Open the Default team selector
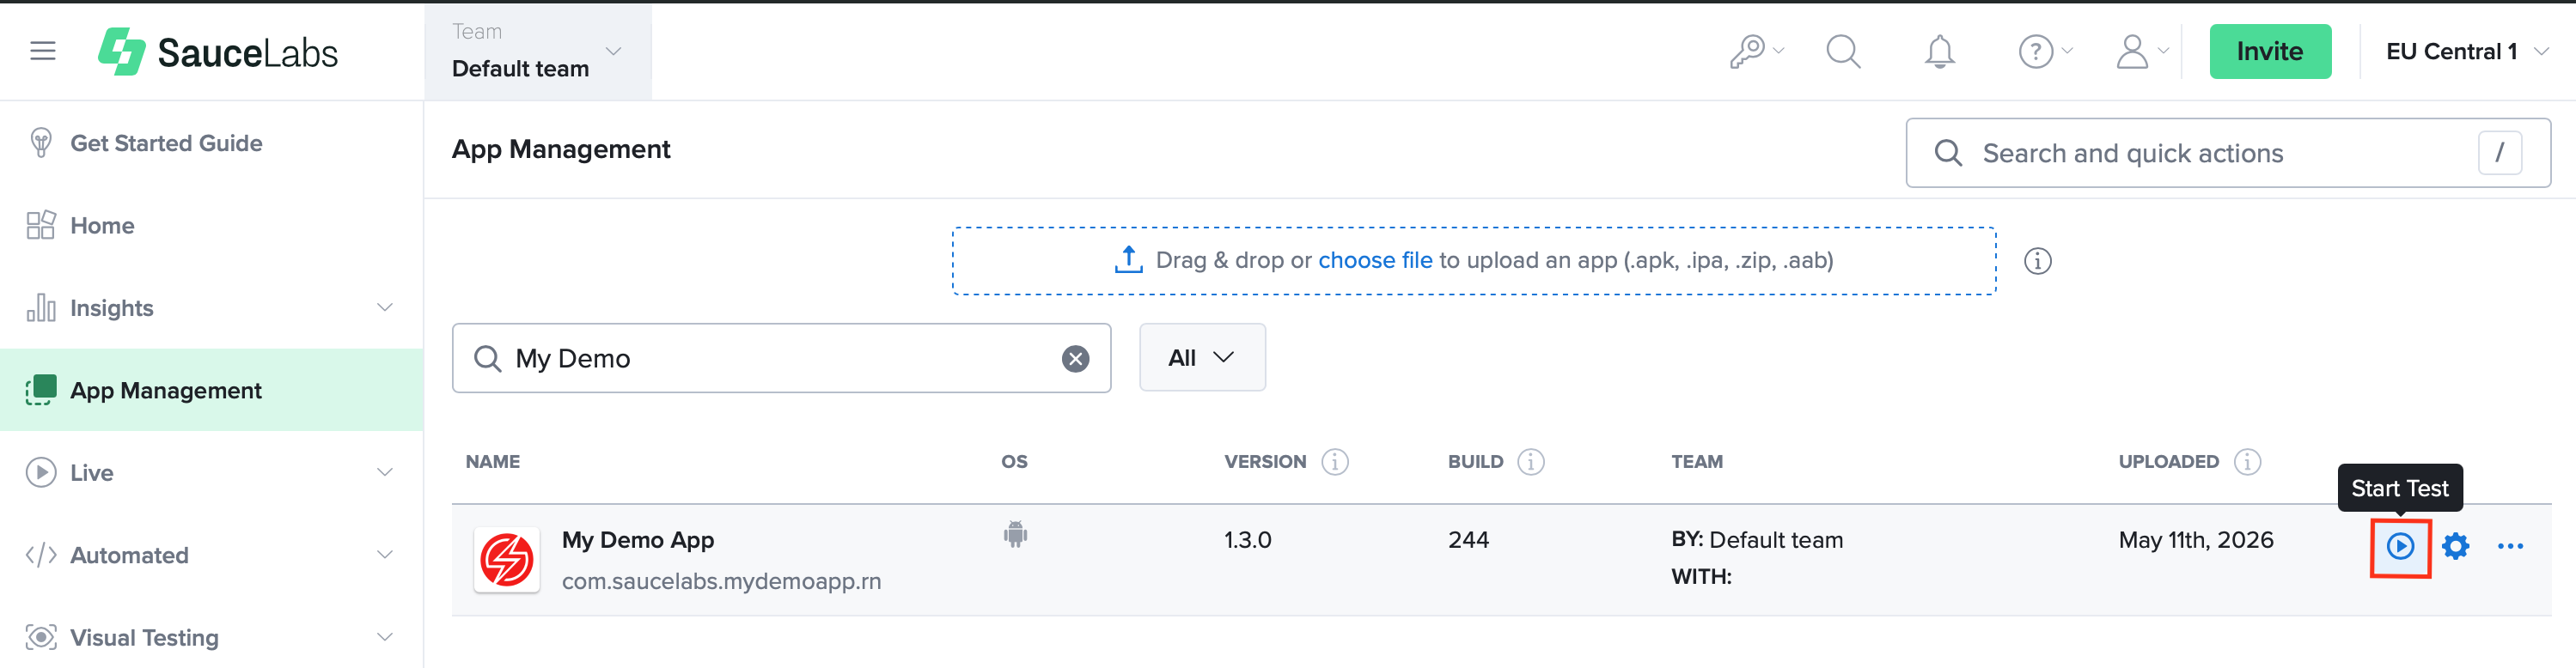2576x668 pixels. 538,51
